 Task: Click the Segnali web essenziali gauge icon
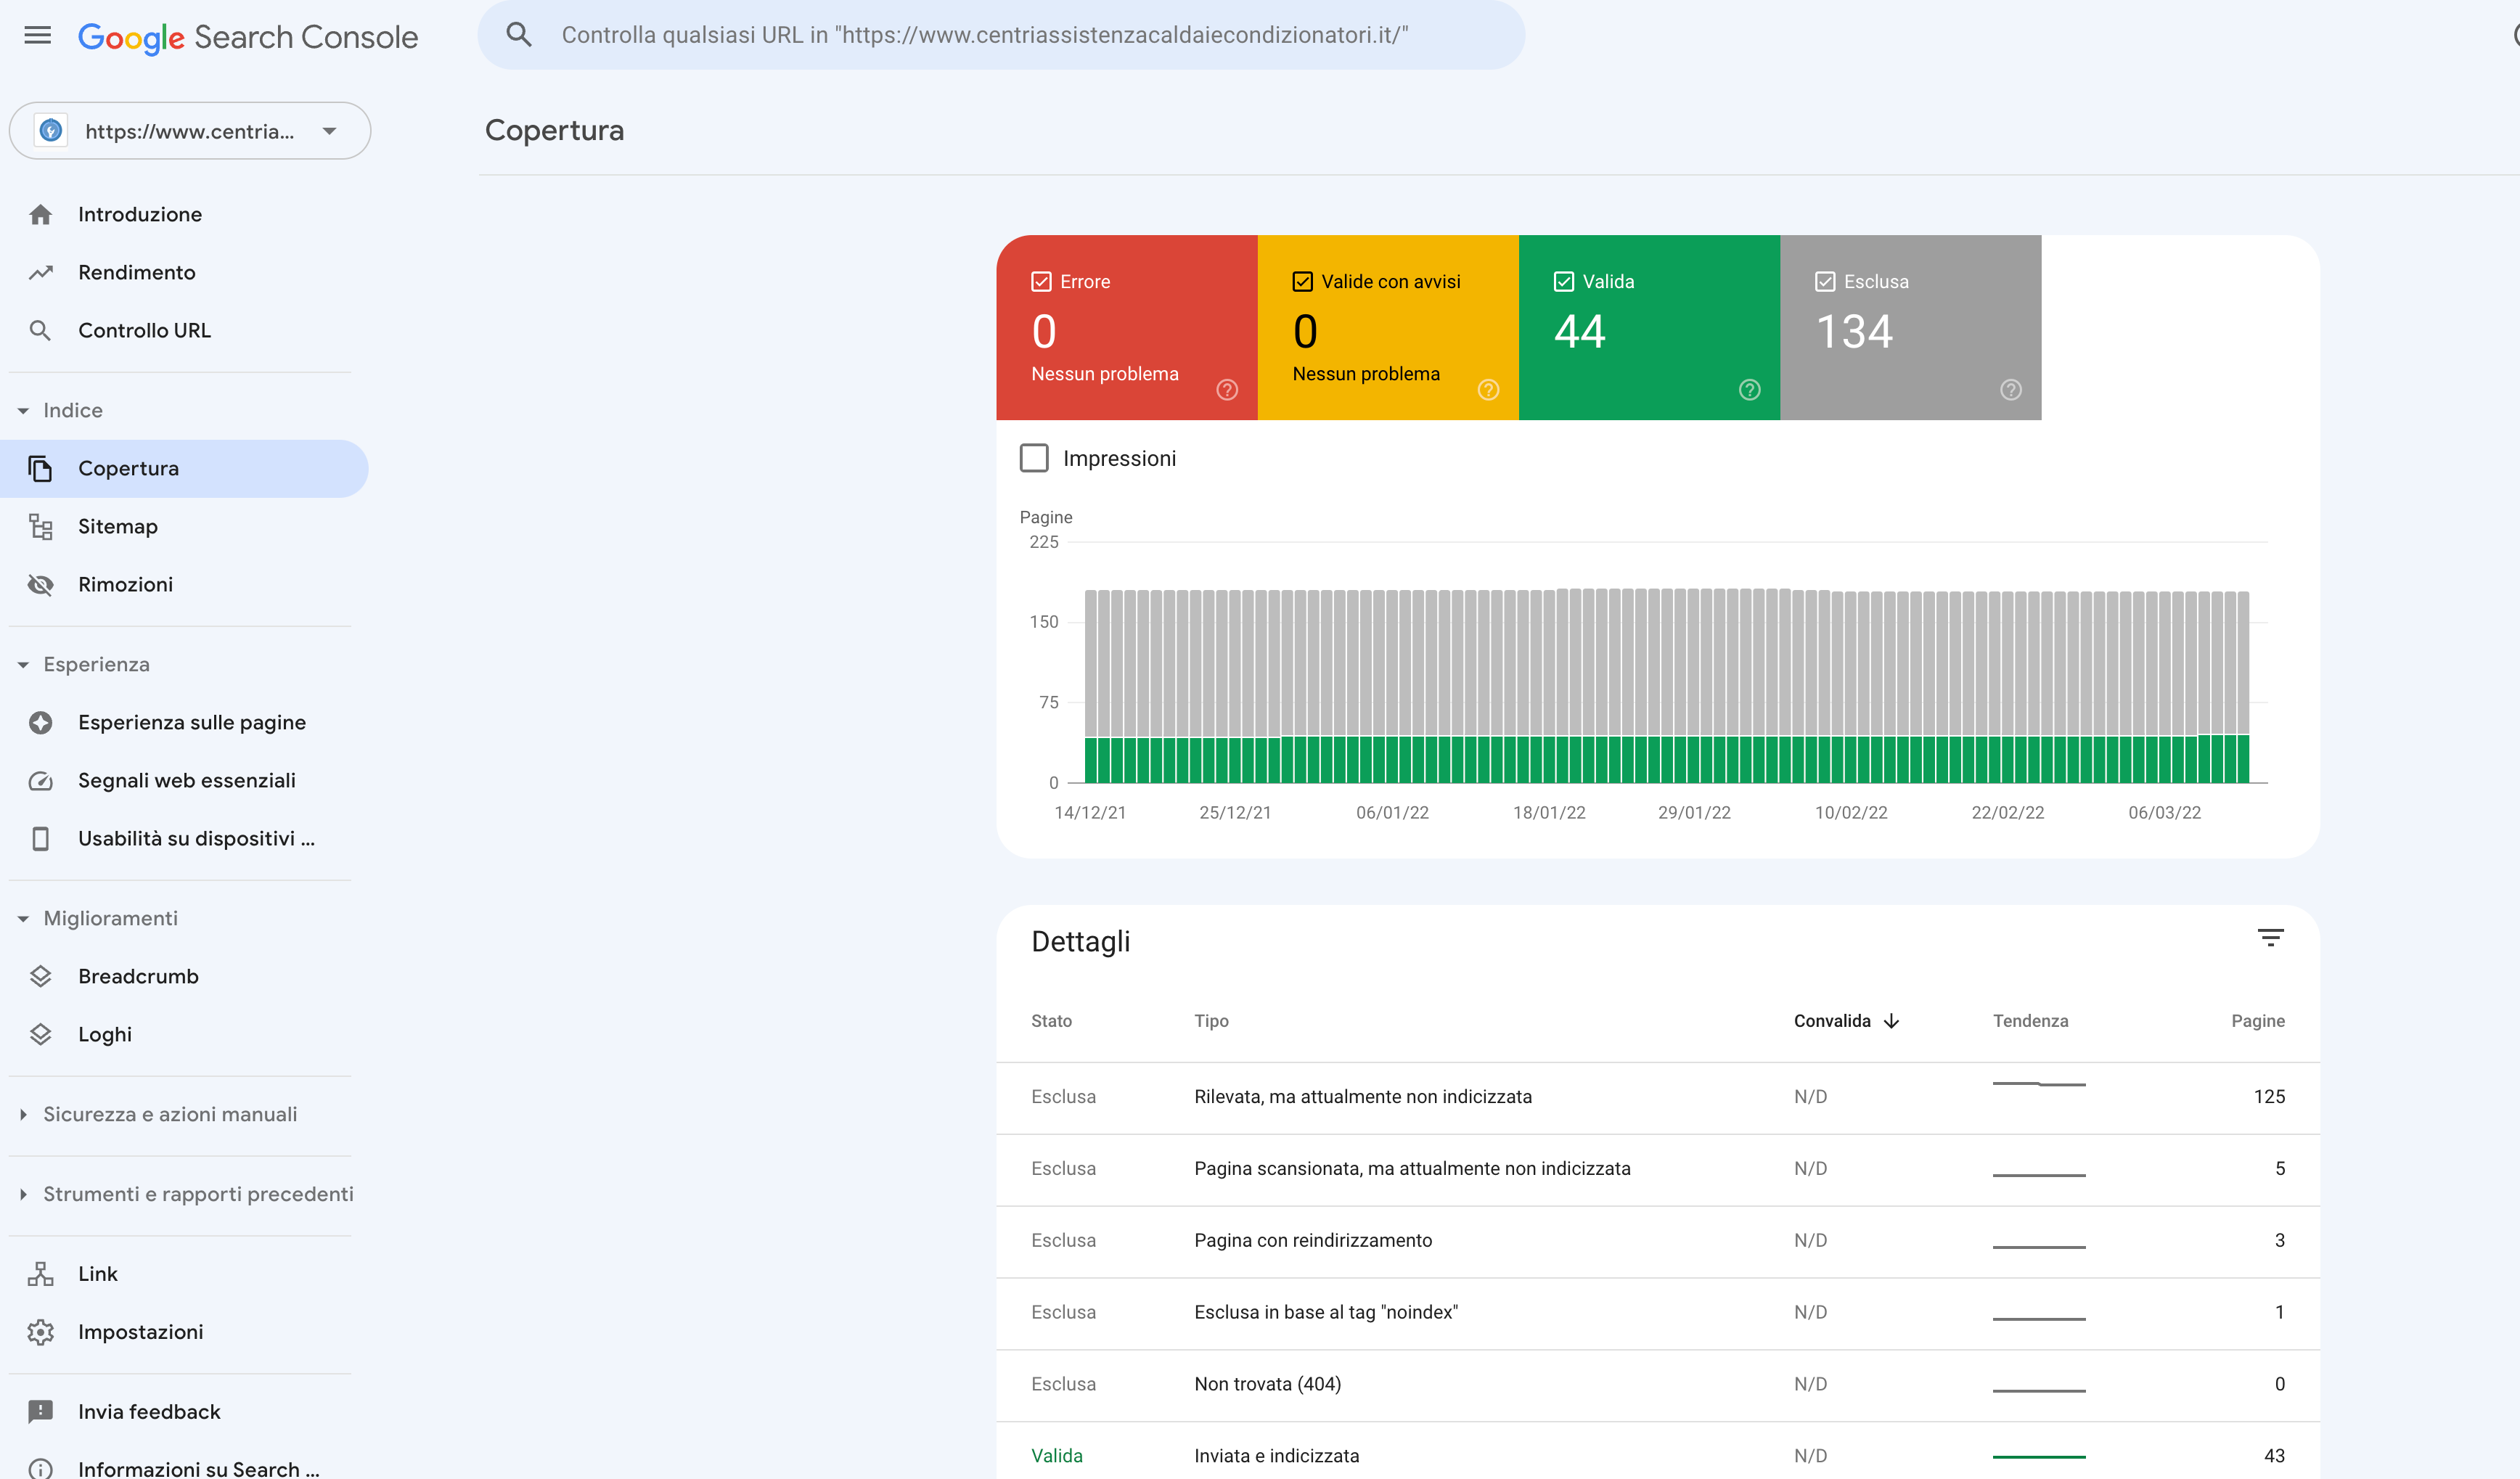click(x=40, y=780)
